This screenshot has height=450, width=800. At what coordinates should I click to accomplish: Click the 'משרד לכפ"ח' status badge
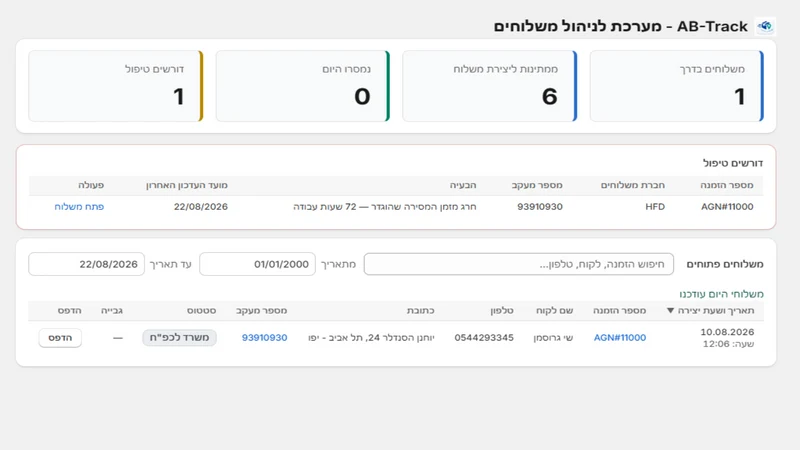[x=179, y=338]
